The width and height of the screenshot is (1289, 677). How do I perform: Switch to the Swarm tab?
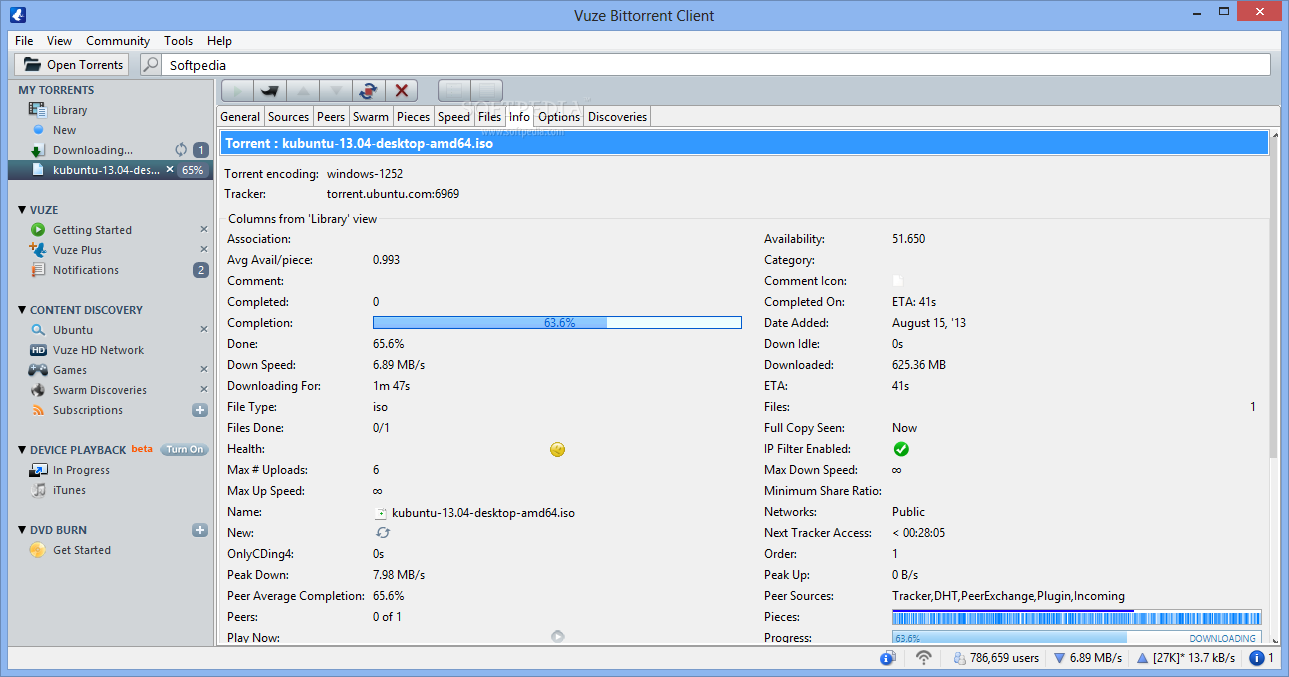tap(371, 117)
